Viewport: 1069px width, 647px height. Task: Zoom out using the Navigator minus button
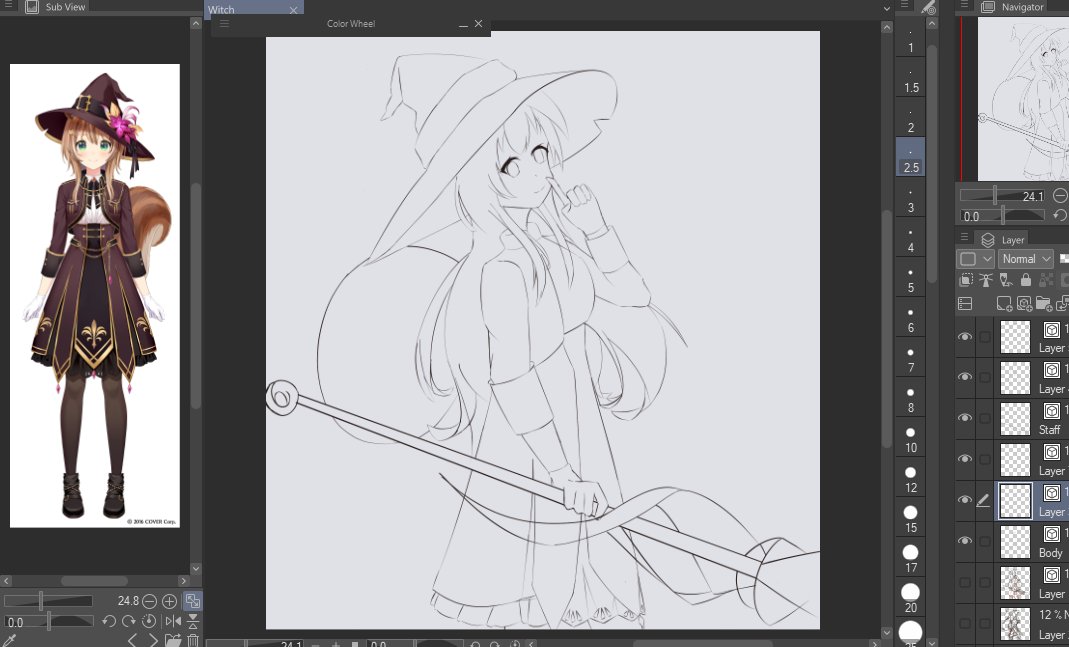1061,196
